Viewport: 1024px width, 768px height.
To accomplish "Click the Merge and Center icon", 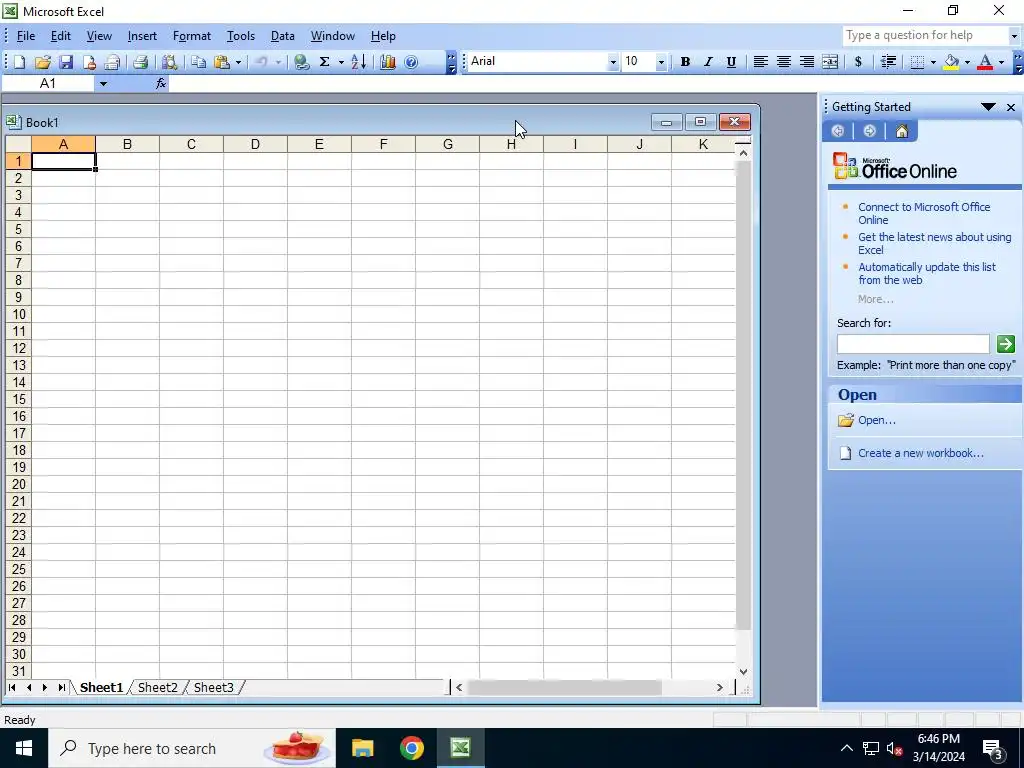I will click(830, 61).
